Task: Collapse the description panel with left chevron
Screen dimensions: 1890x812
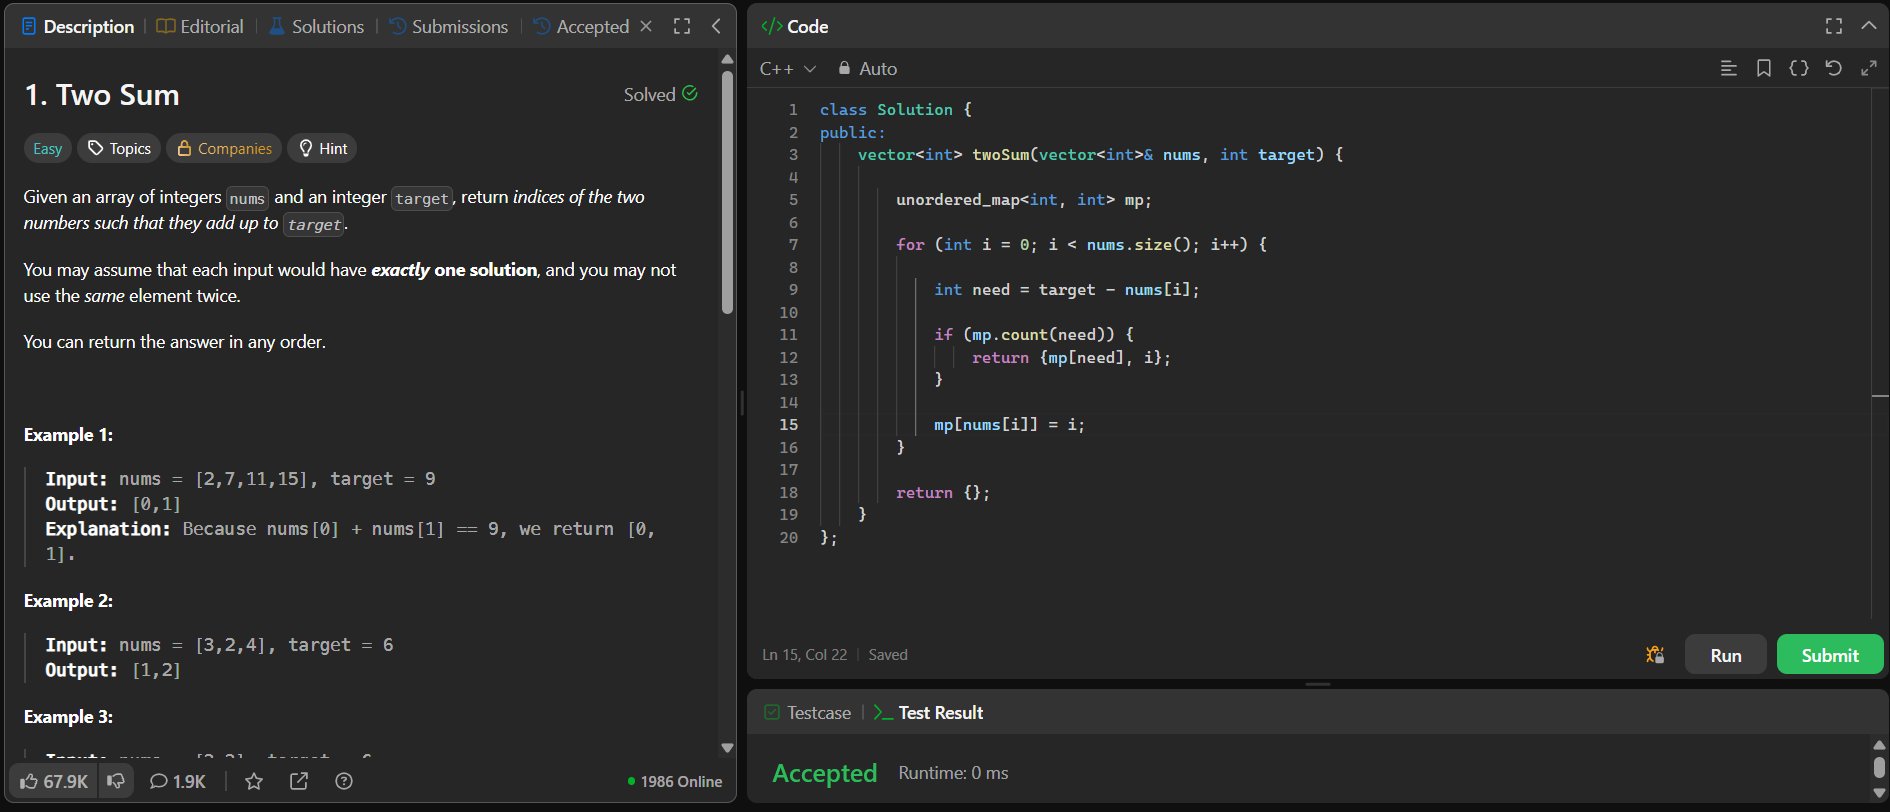Action: pos(716,26)
